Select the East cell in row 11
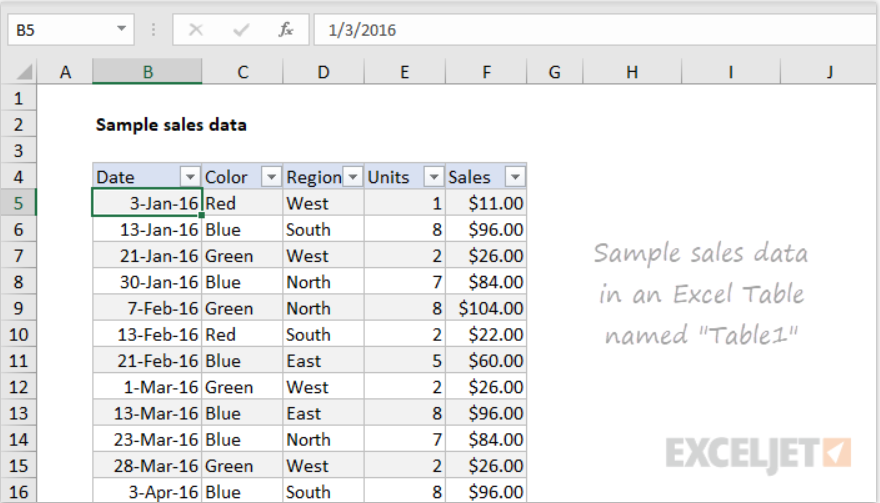The height and width of the screenshot is (503, 880). [x=323, y=360]
